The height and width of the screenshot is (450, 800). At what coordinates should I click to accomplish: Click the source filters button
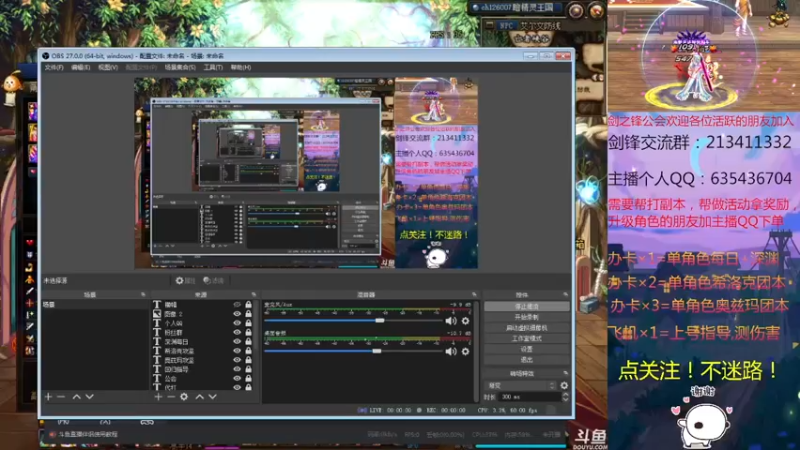tap(213, 281)
